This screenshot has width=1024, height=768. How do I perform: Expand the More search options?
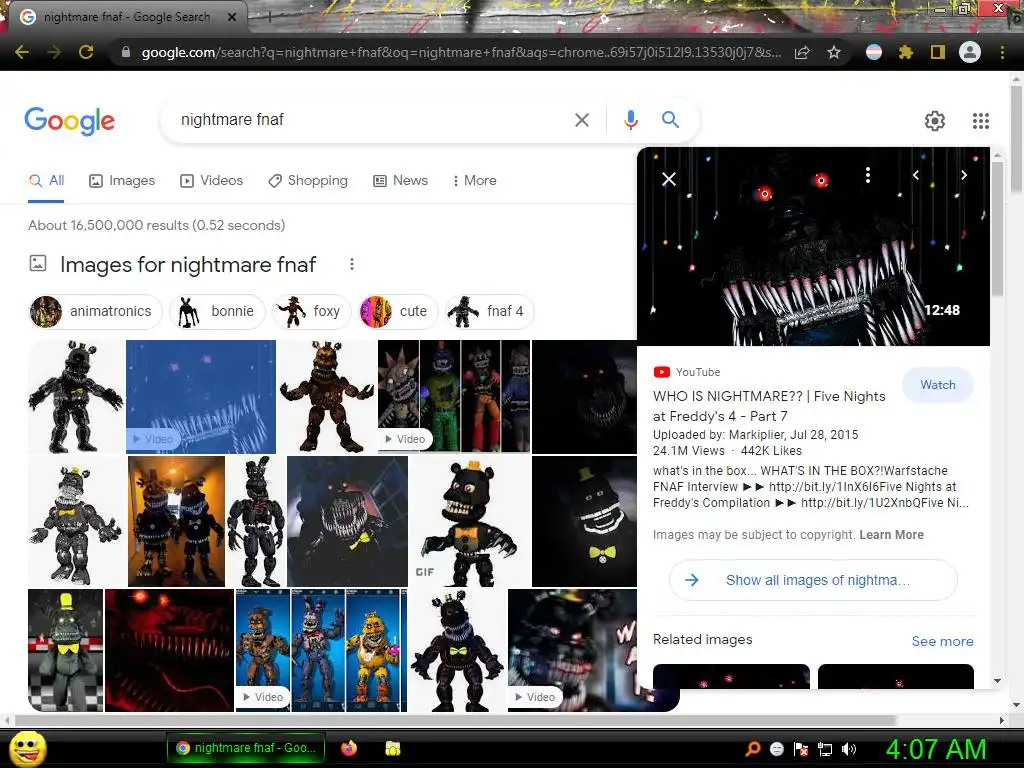pos(475,181)
